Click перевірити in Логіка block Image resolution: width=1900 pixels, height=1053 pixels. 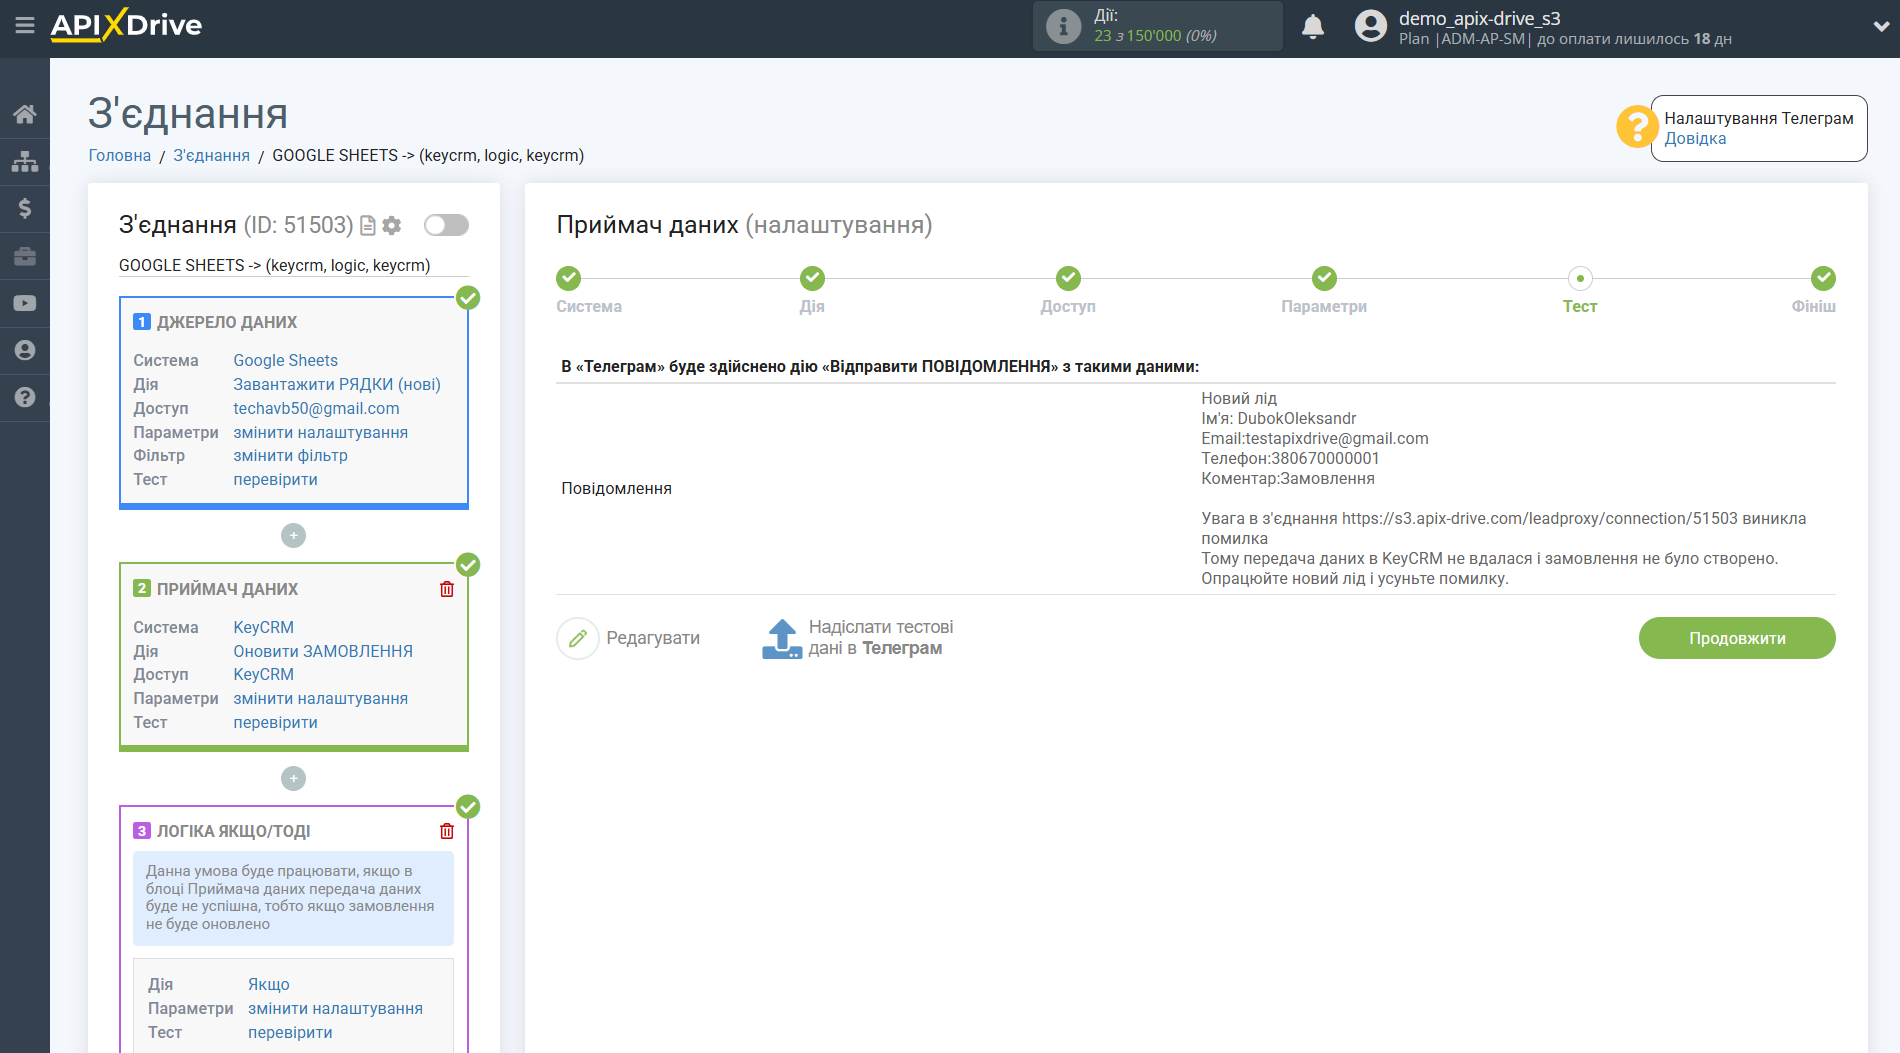(291, 1032)
